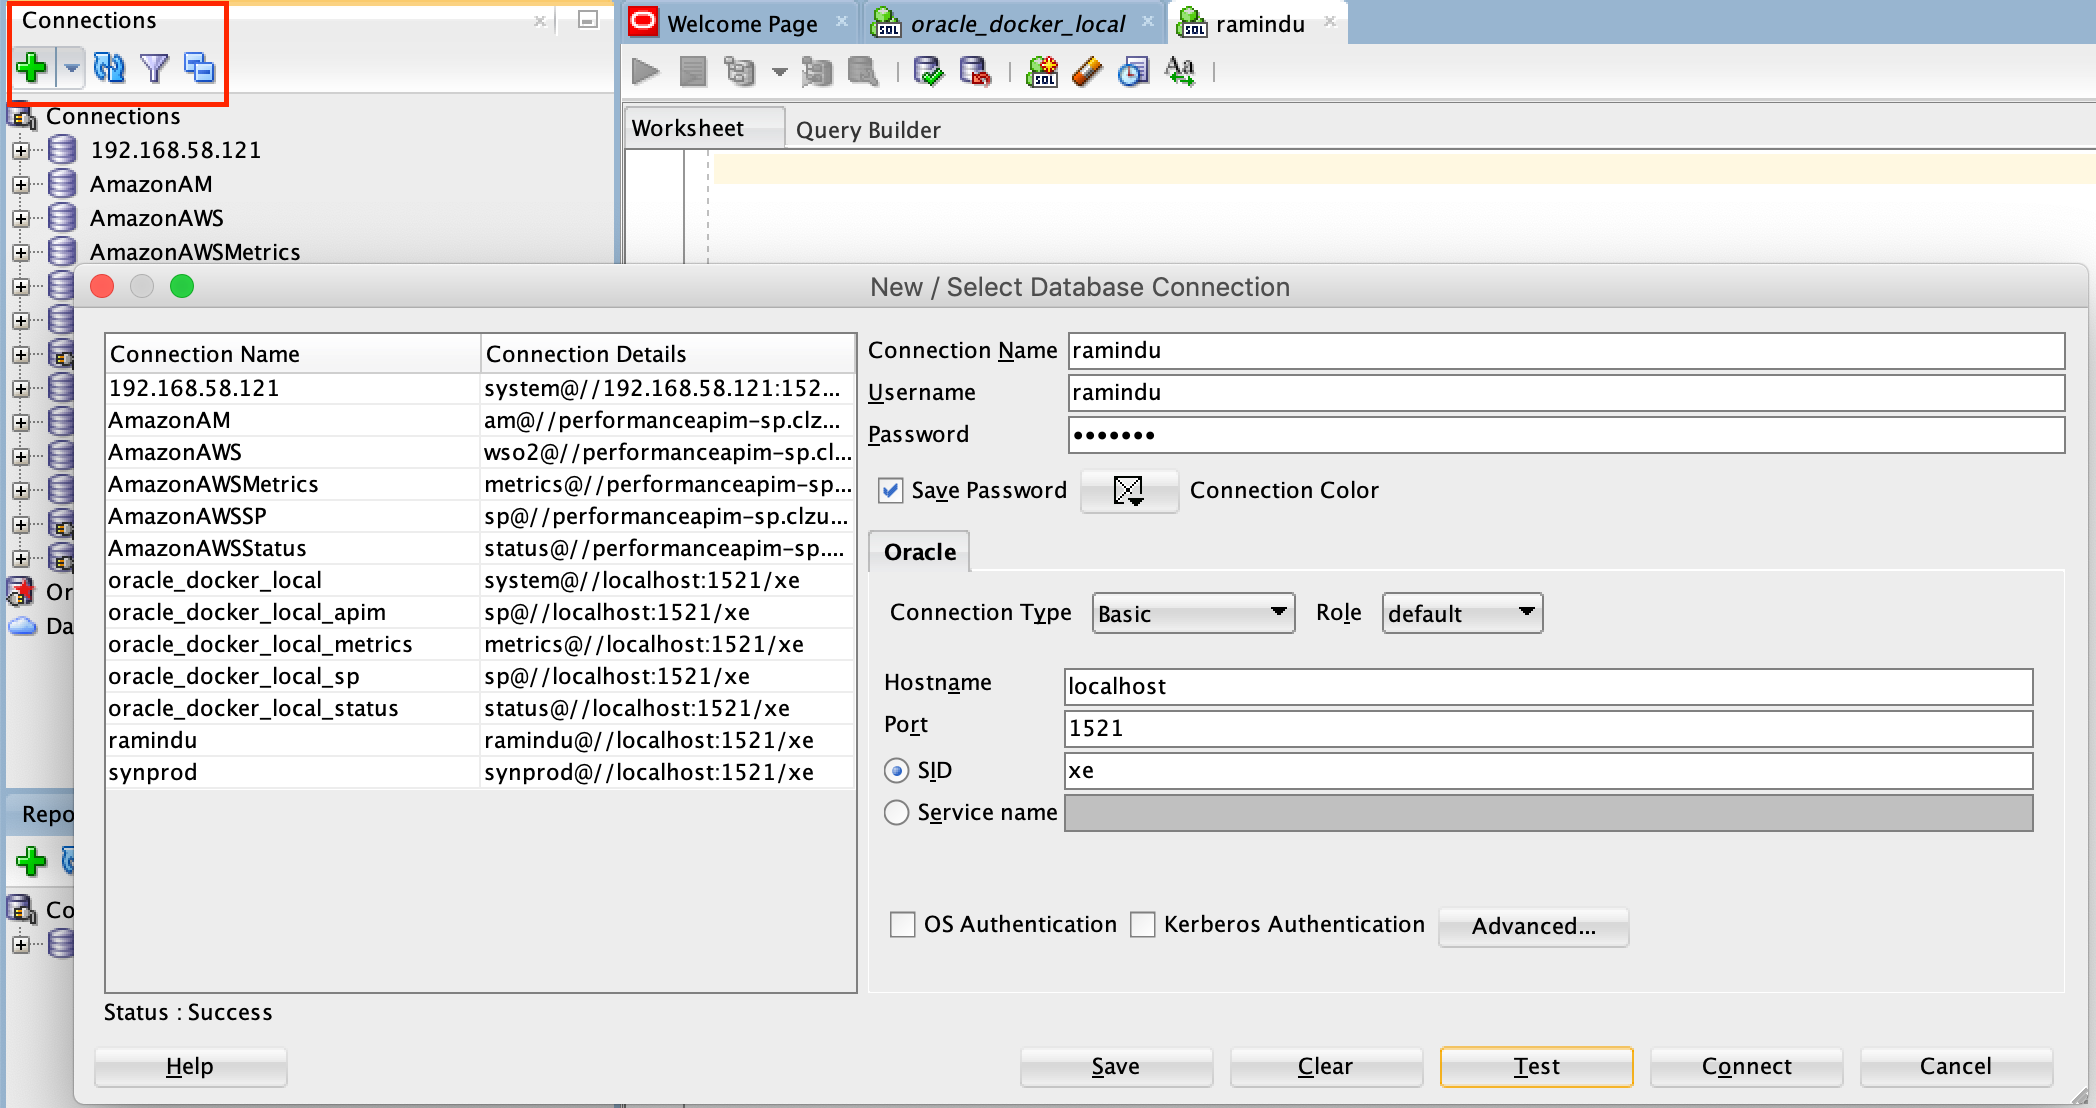
Task: Click the Run Statement play icon
Action: [646, 72]
